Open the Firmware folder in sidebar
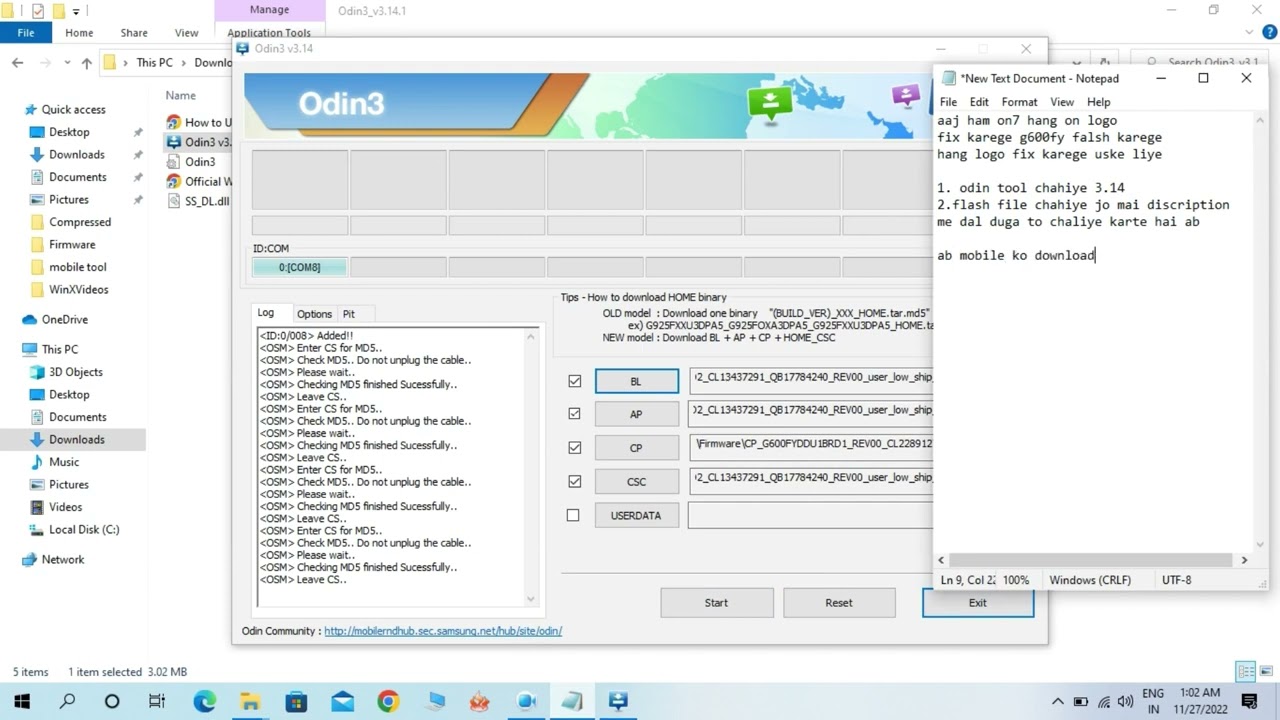The width and height of the screenshot is (1280, 720). [72, 244]
